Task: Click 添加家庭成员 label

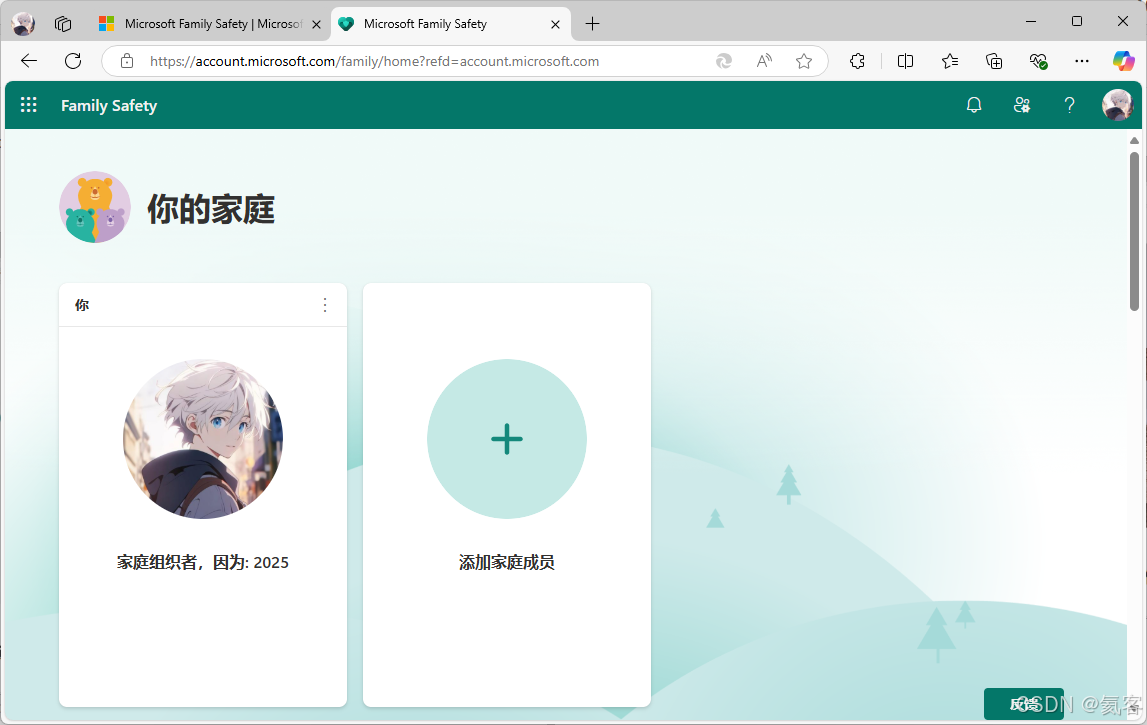Action: point(507,563)
